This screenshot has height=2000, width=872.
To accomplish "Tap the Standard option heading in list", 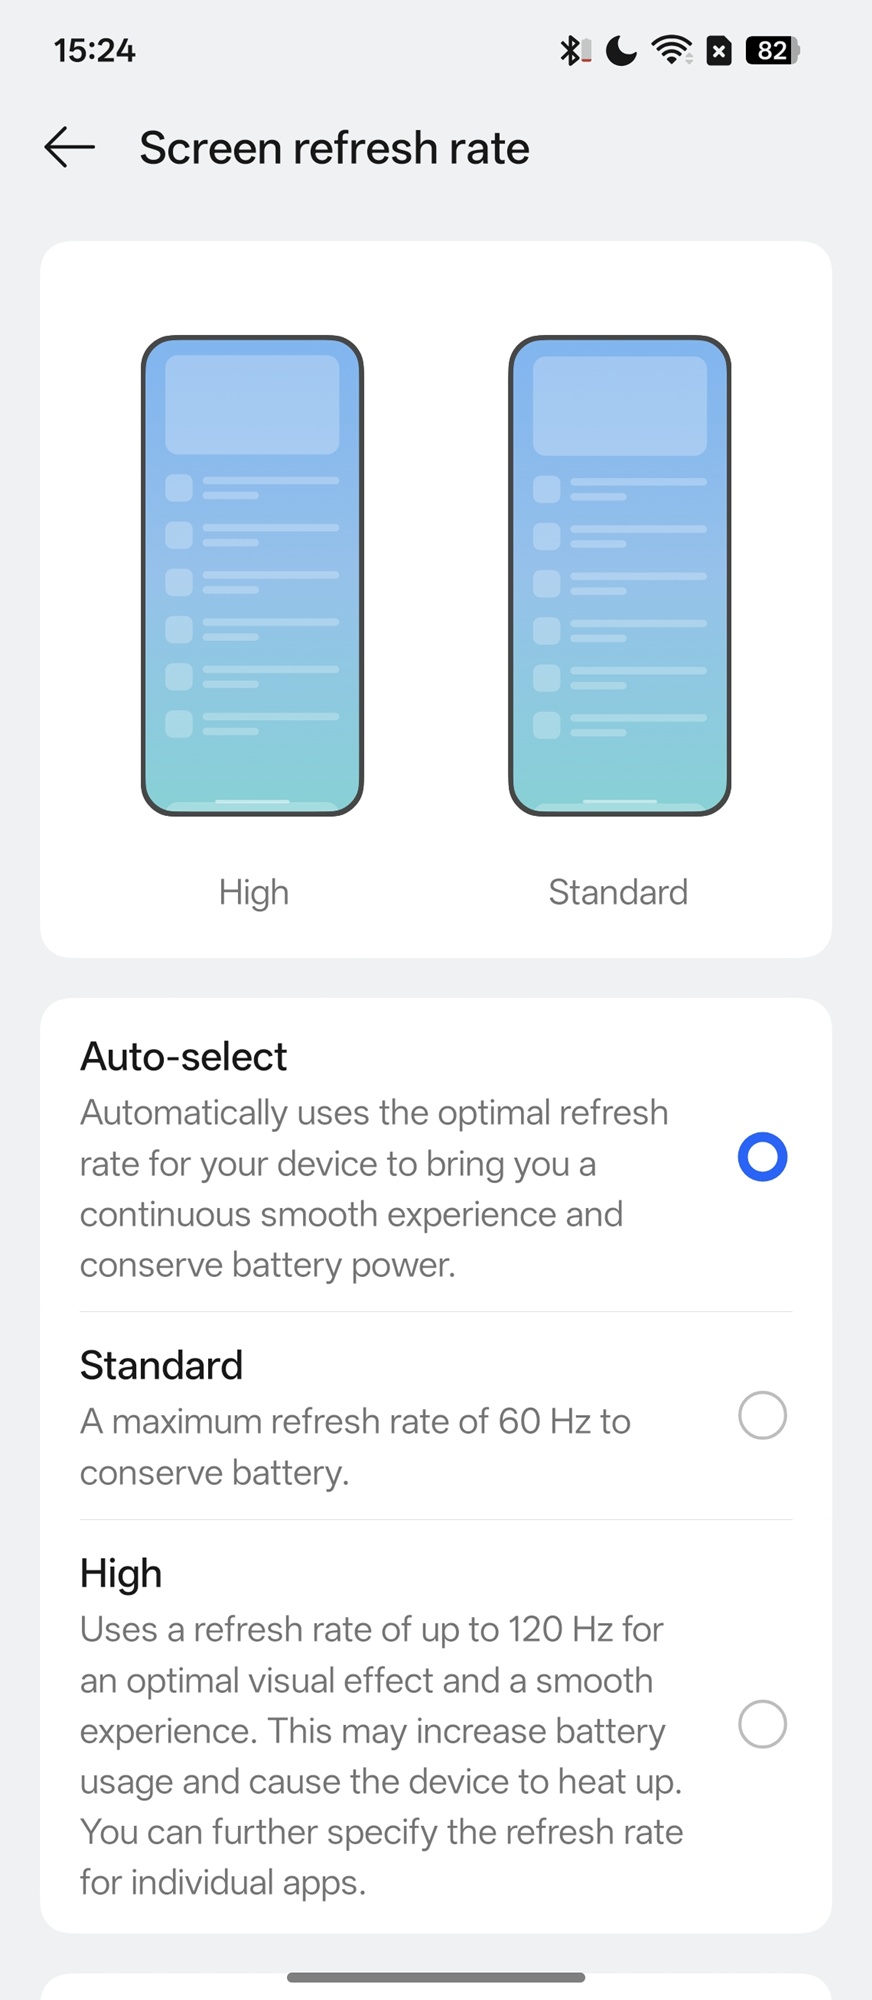I will click(162, 1366).
